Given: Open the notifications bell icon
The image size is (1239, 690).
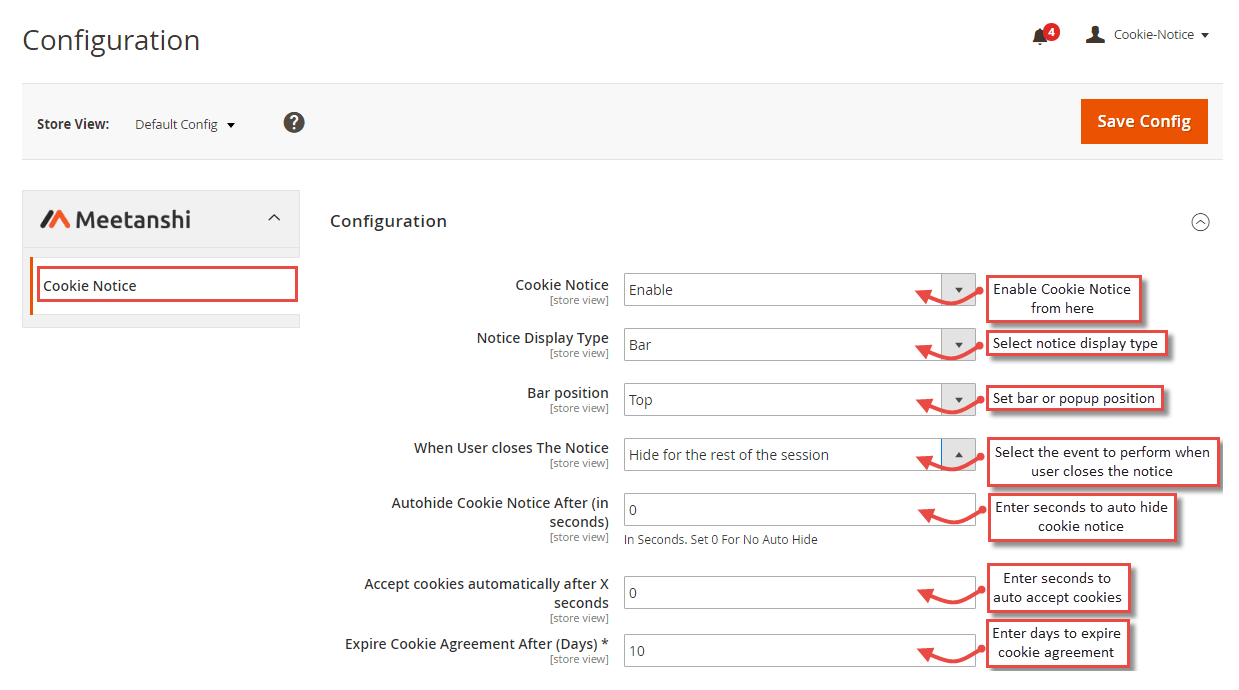Looking at the screenshot, I should [1040, 36].
